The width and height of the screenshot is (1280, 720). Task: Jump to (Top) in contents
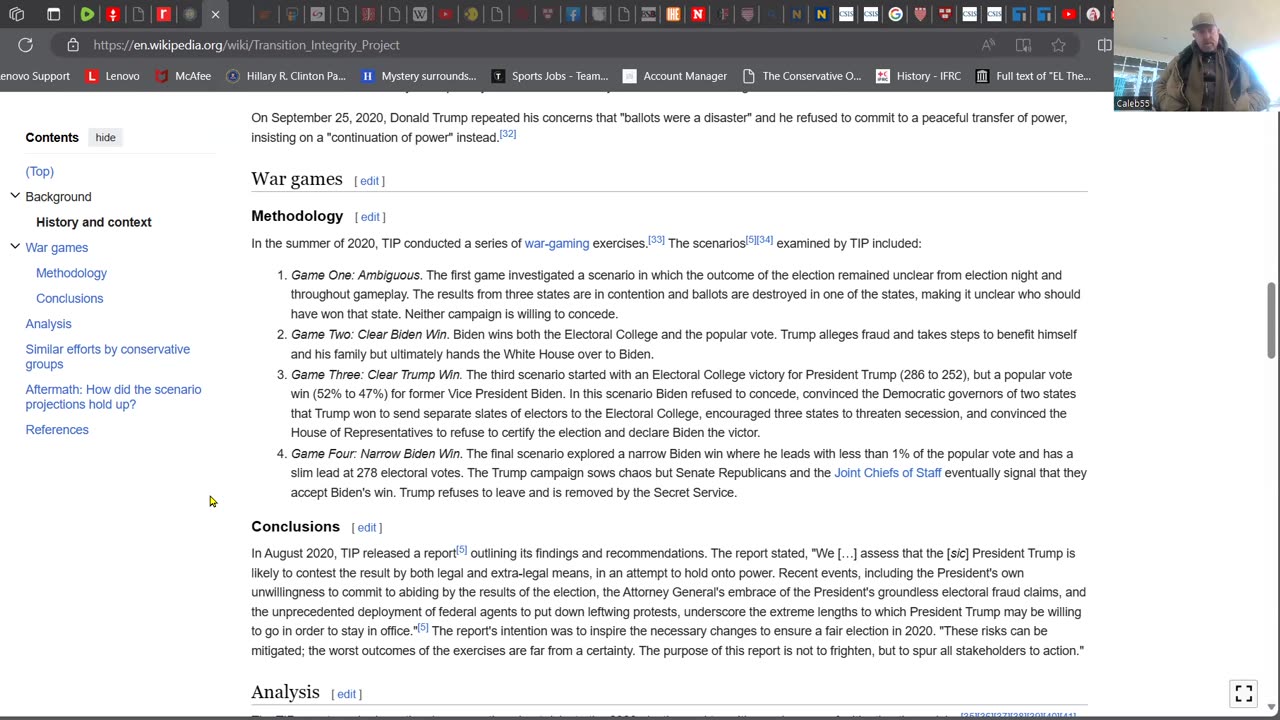pyautogui.click(x=40, y=172)
